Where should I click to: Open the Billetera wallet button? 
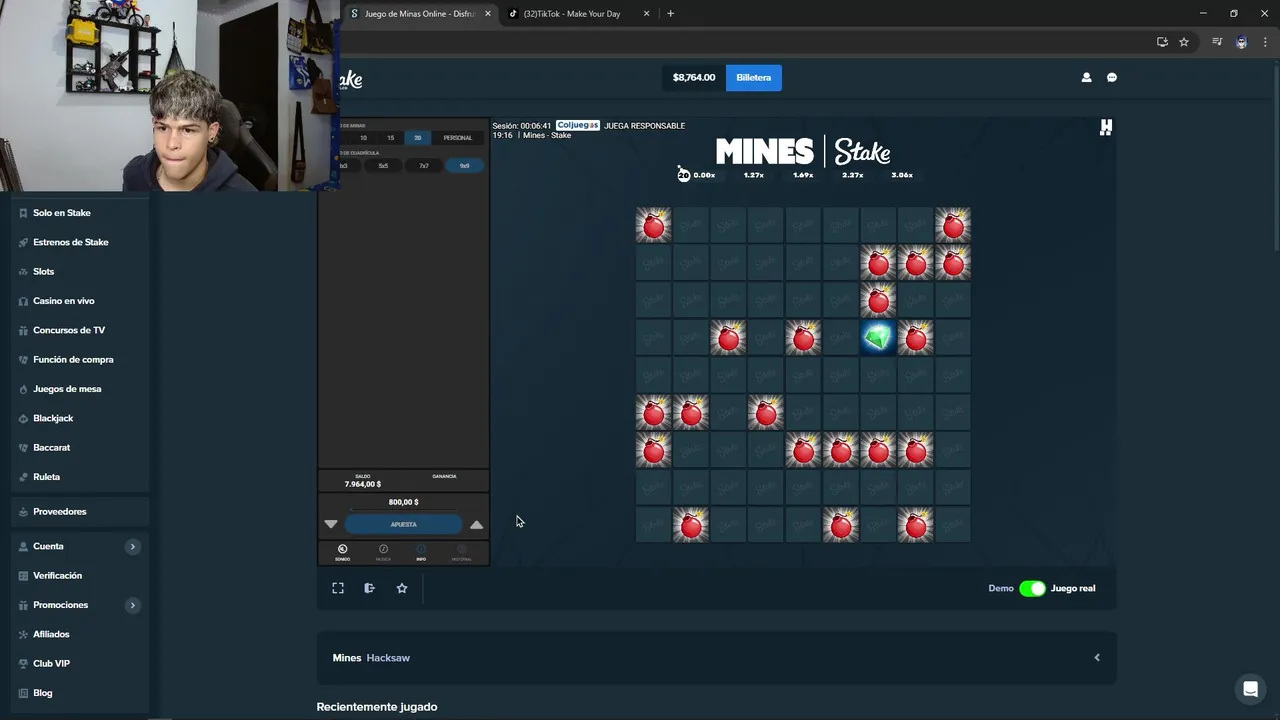[x=754, y=77]
